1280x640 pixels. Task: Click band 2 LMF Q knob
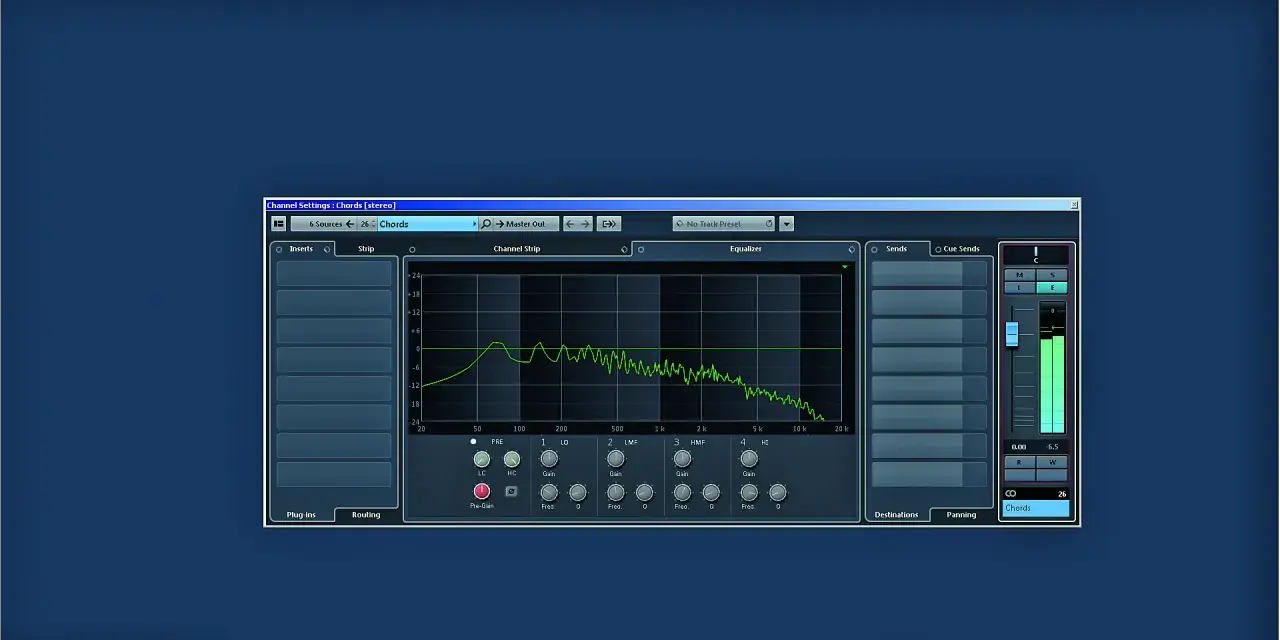645,492
